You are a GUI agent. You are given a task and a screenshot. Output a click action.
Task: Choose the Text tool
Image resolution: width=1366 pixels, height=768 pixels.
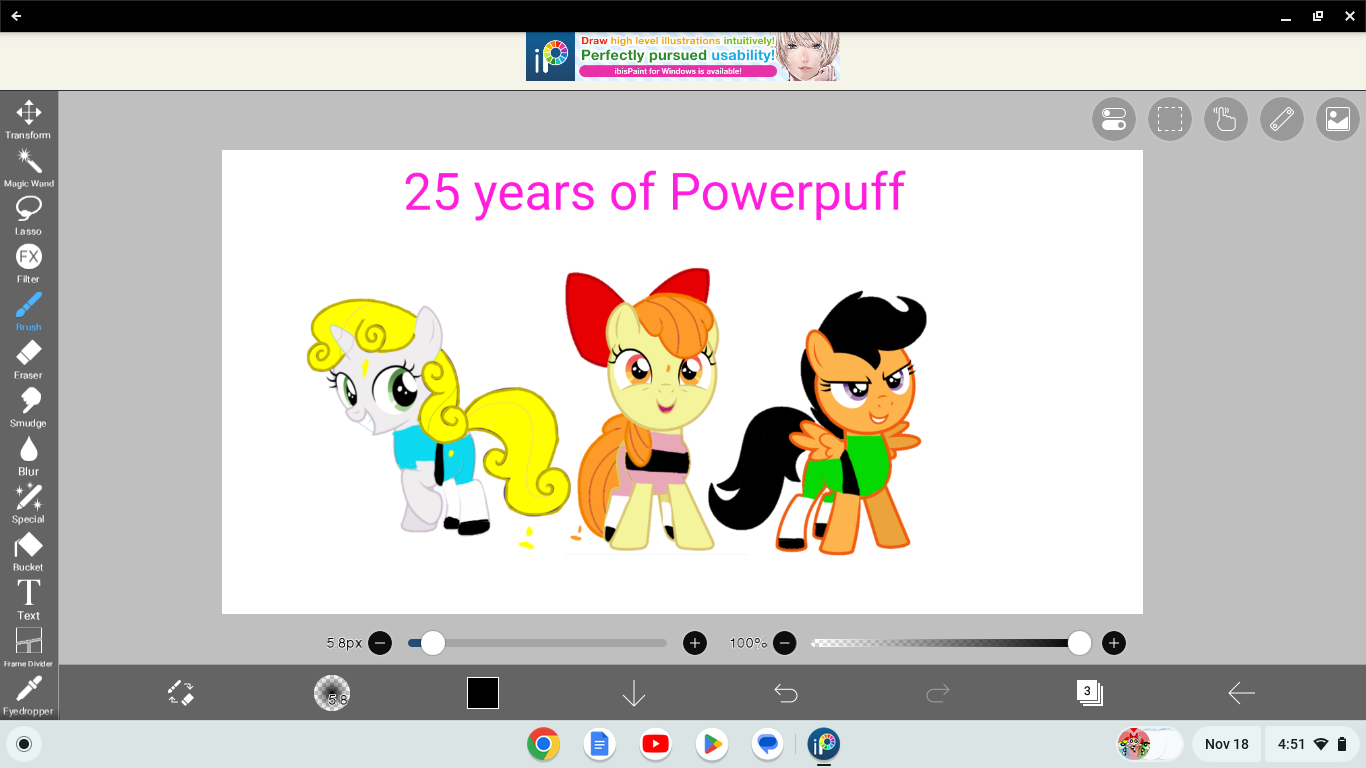28,600
